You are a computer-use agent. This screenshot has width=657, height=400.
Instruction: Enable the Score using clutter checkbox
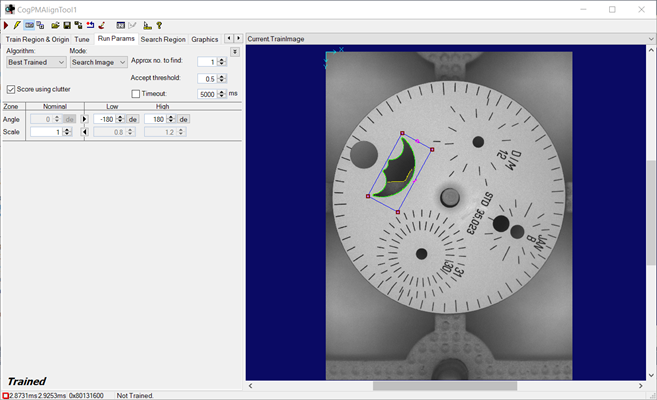[10, 89]
